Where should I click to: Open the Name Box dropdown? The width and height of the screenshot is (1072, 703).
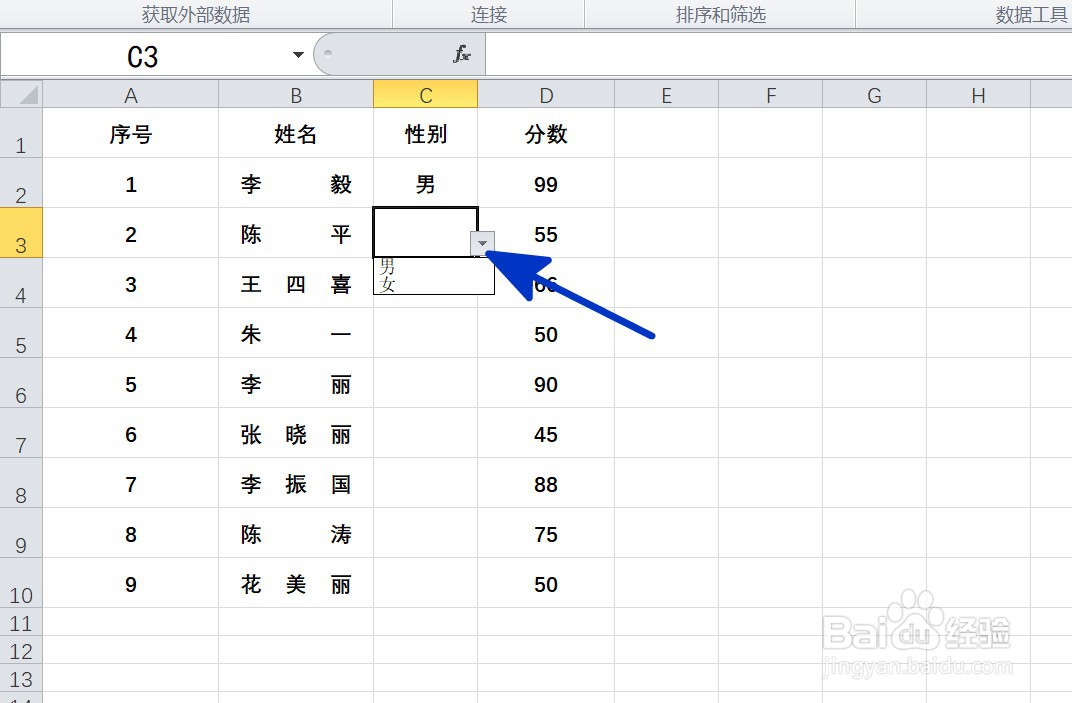pos(297,55)
